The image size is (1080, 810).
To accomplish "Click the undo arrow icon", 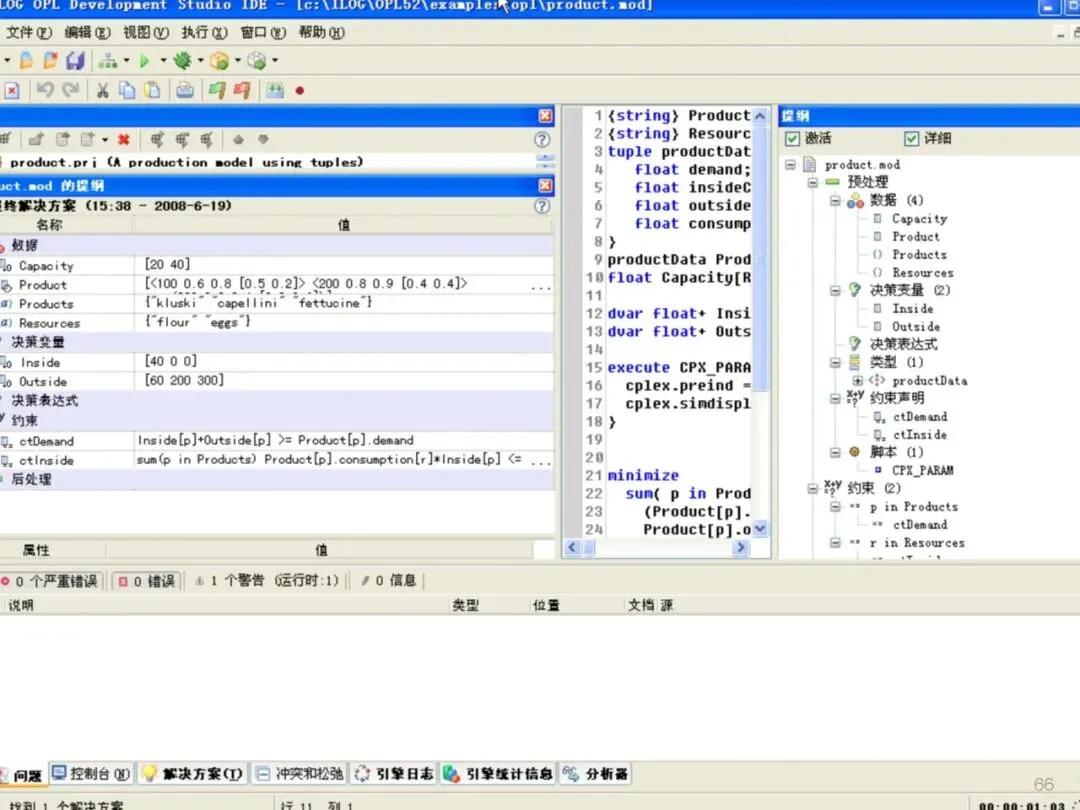I will coord(45,90).
